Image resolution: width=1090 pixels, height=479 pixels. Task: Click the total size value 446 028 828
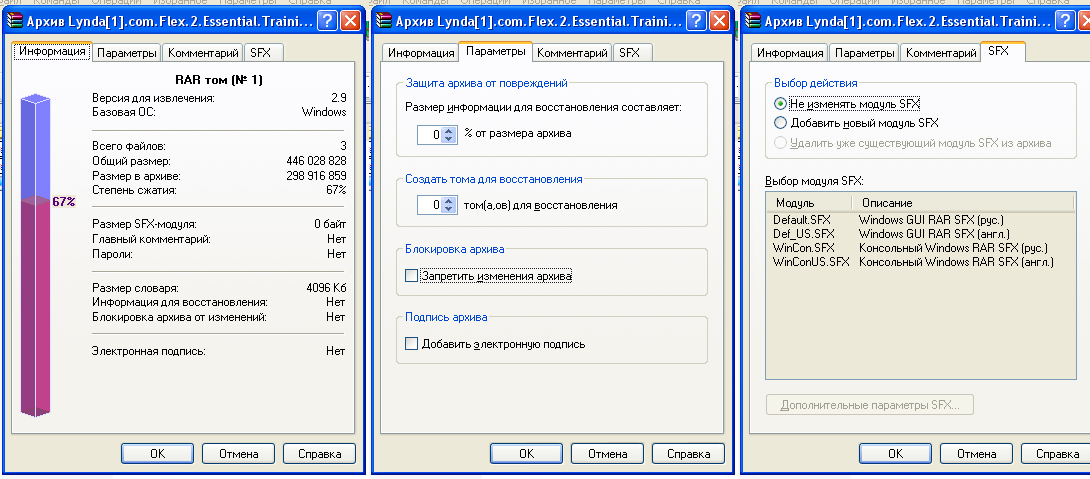316,161
